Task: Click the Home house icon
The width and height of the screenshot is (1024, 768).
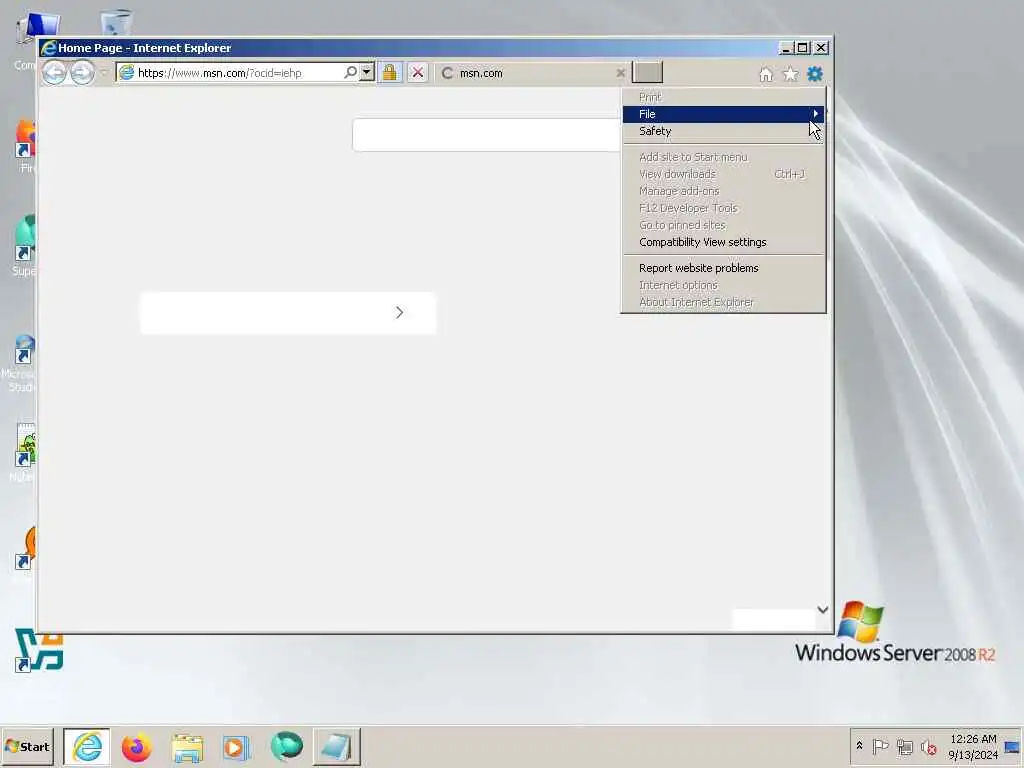Action: pos(766,74)
